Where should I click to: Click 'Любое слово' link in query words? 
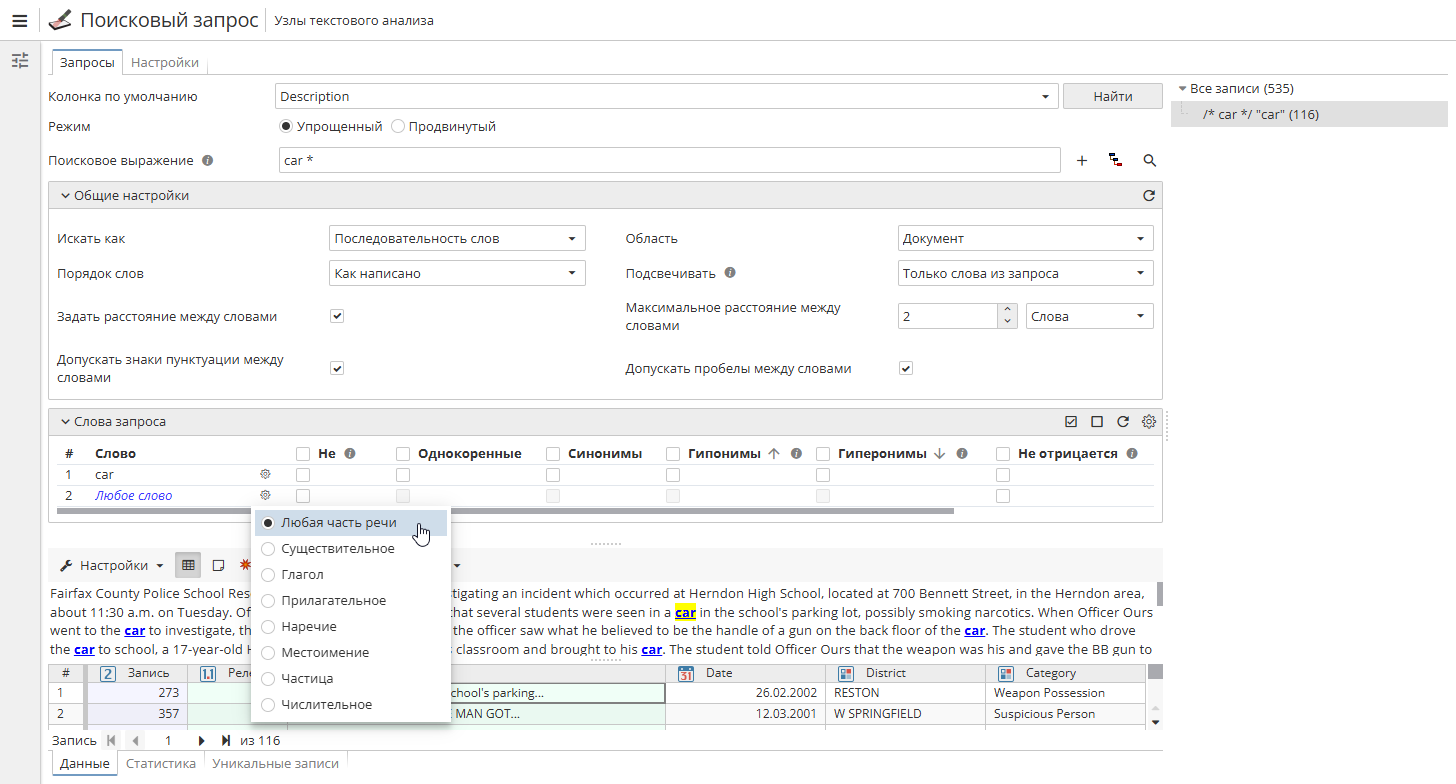tap(133, 495)
